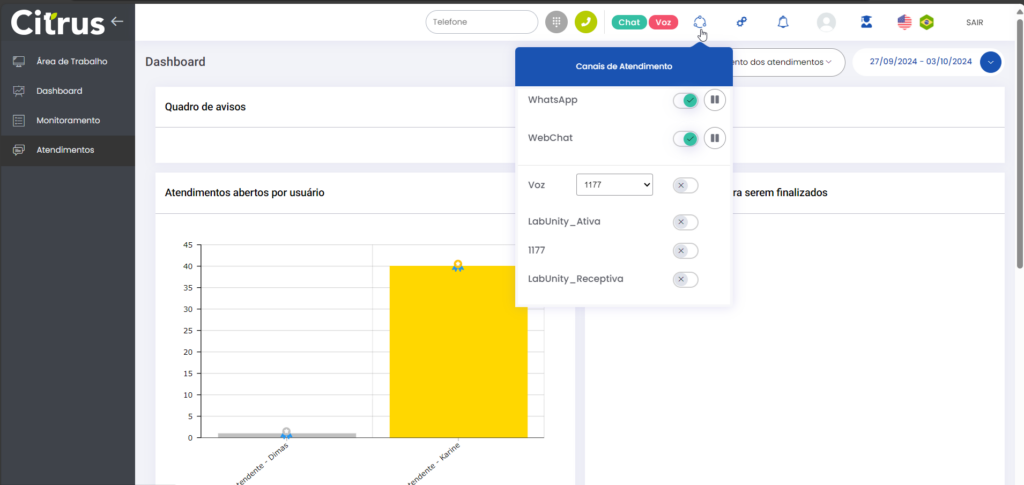Enable the LabUnity_Ativa queue toggle
This screenshot has height=485, width=1024.
pyautogui.click(x=685, y=222)
